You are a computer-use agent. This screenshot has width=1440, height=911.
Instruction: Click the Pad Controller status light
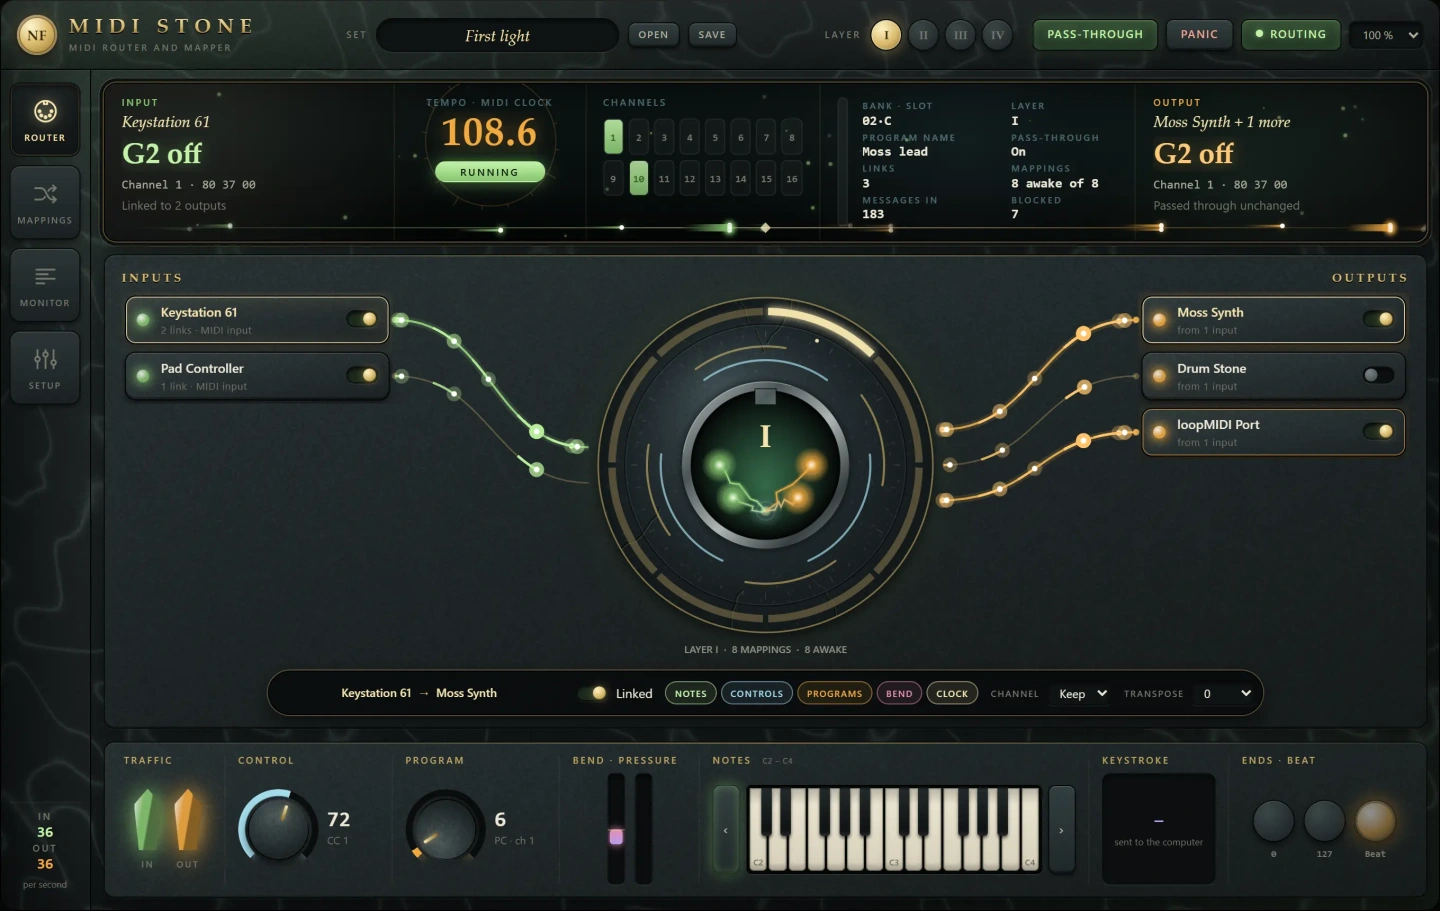pos(143,376)
